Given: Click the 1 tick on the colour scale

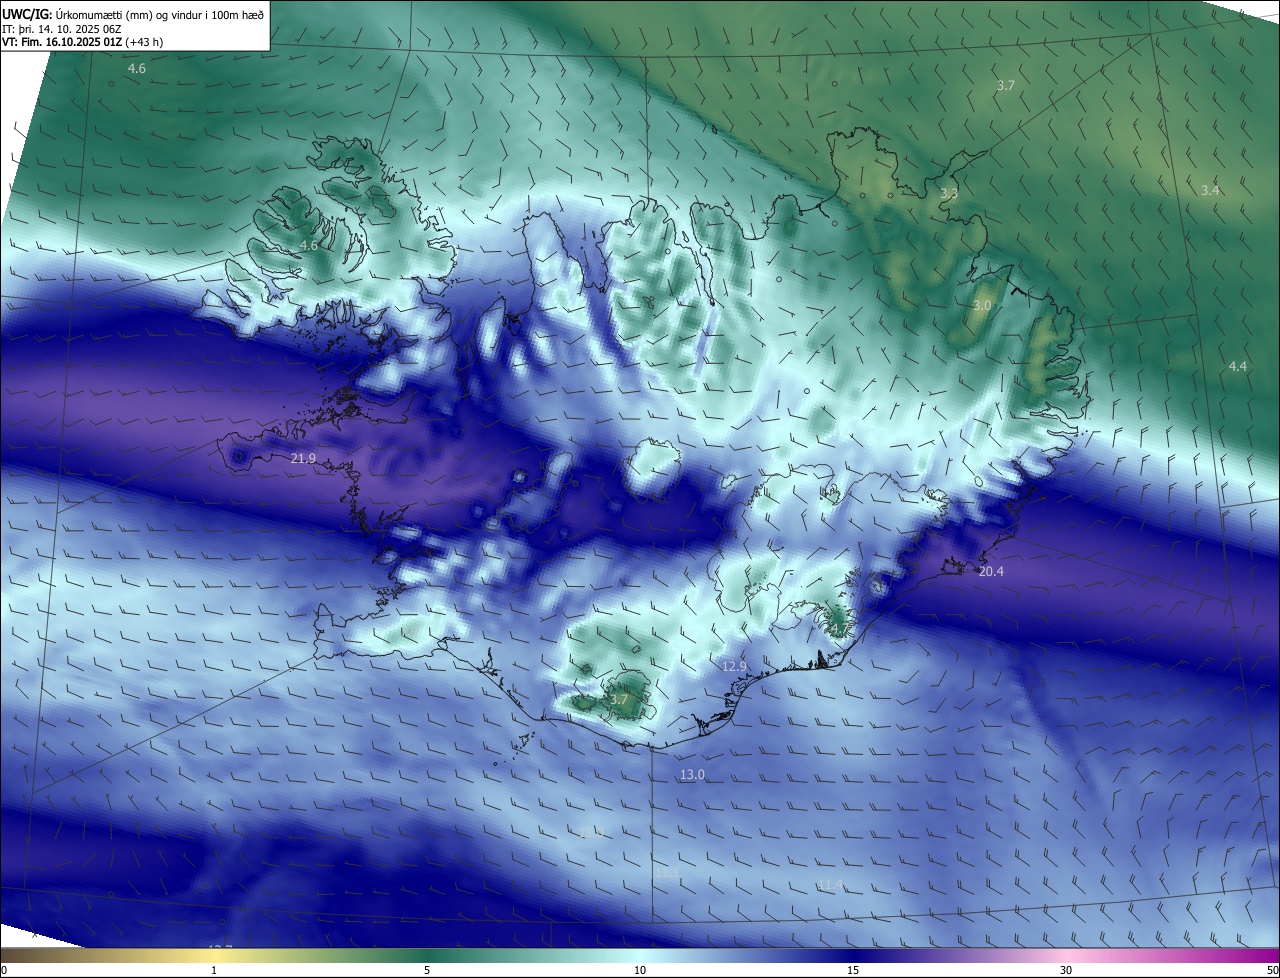Looking at the screenshot, I should pyautogui.click(x=214, y=970).
